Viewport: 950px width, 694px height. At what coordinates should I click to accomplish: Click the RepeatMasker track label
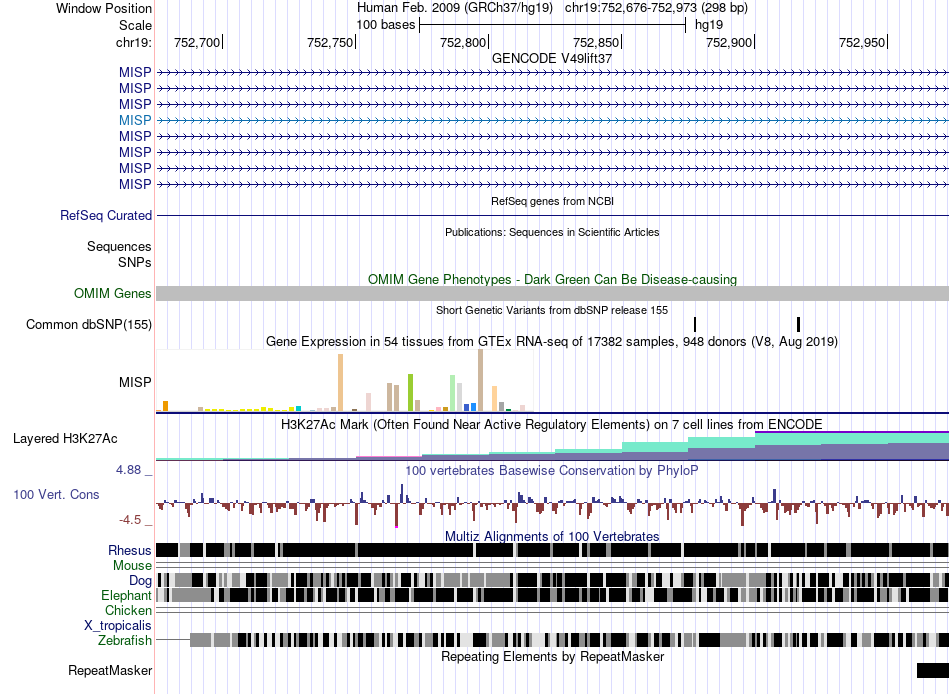click(110, 670)
